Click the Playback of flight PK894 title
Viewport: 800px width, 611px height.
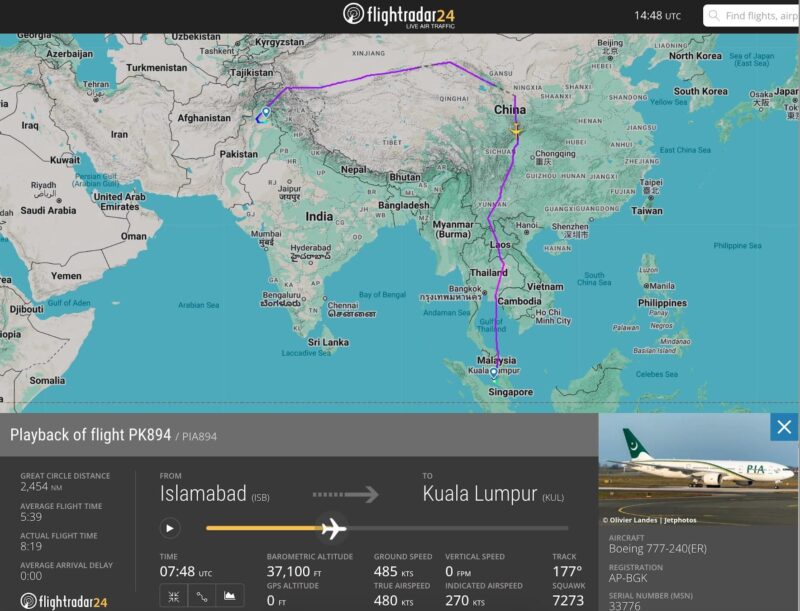(90, 435)
